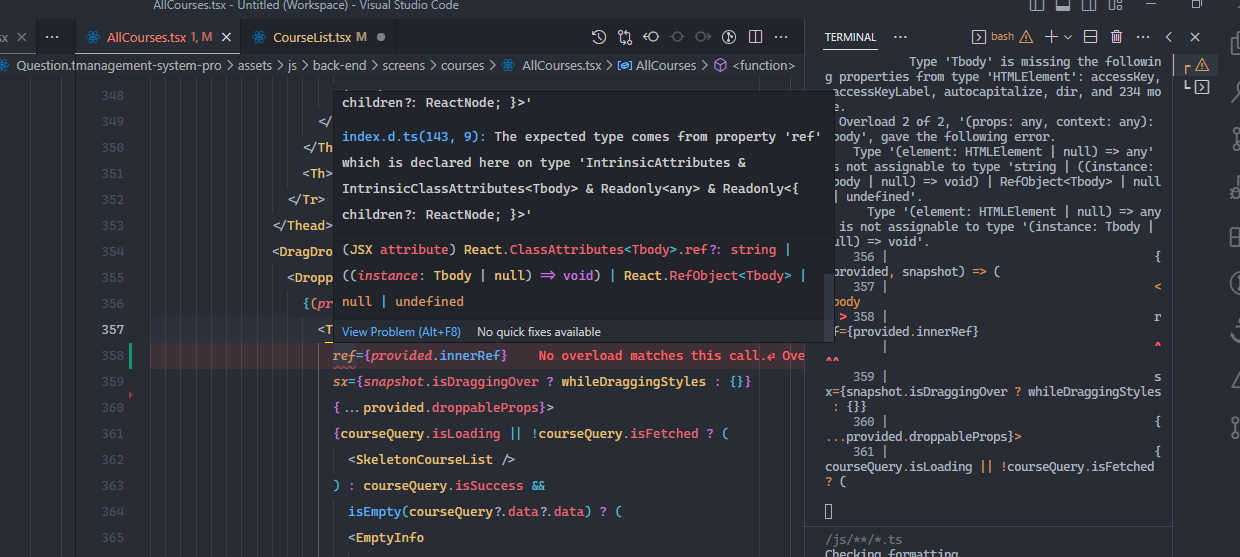
Task: Collapse panel with left chevron arrow
Action: click(x=1169, y=37)
